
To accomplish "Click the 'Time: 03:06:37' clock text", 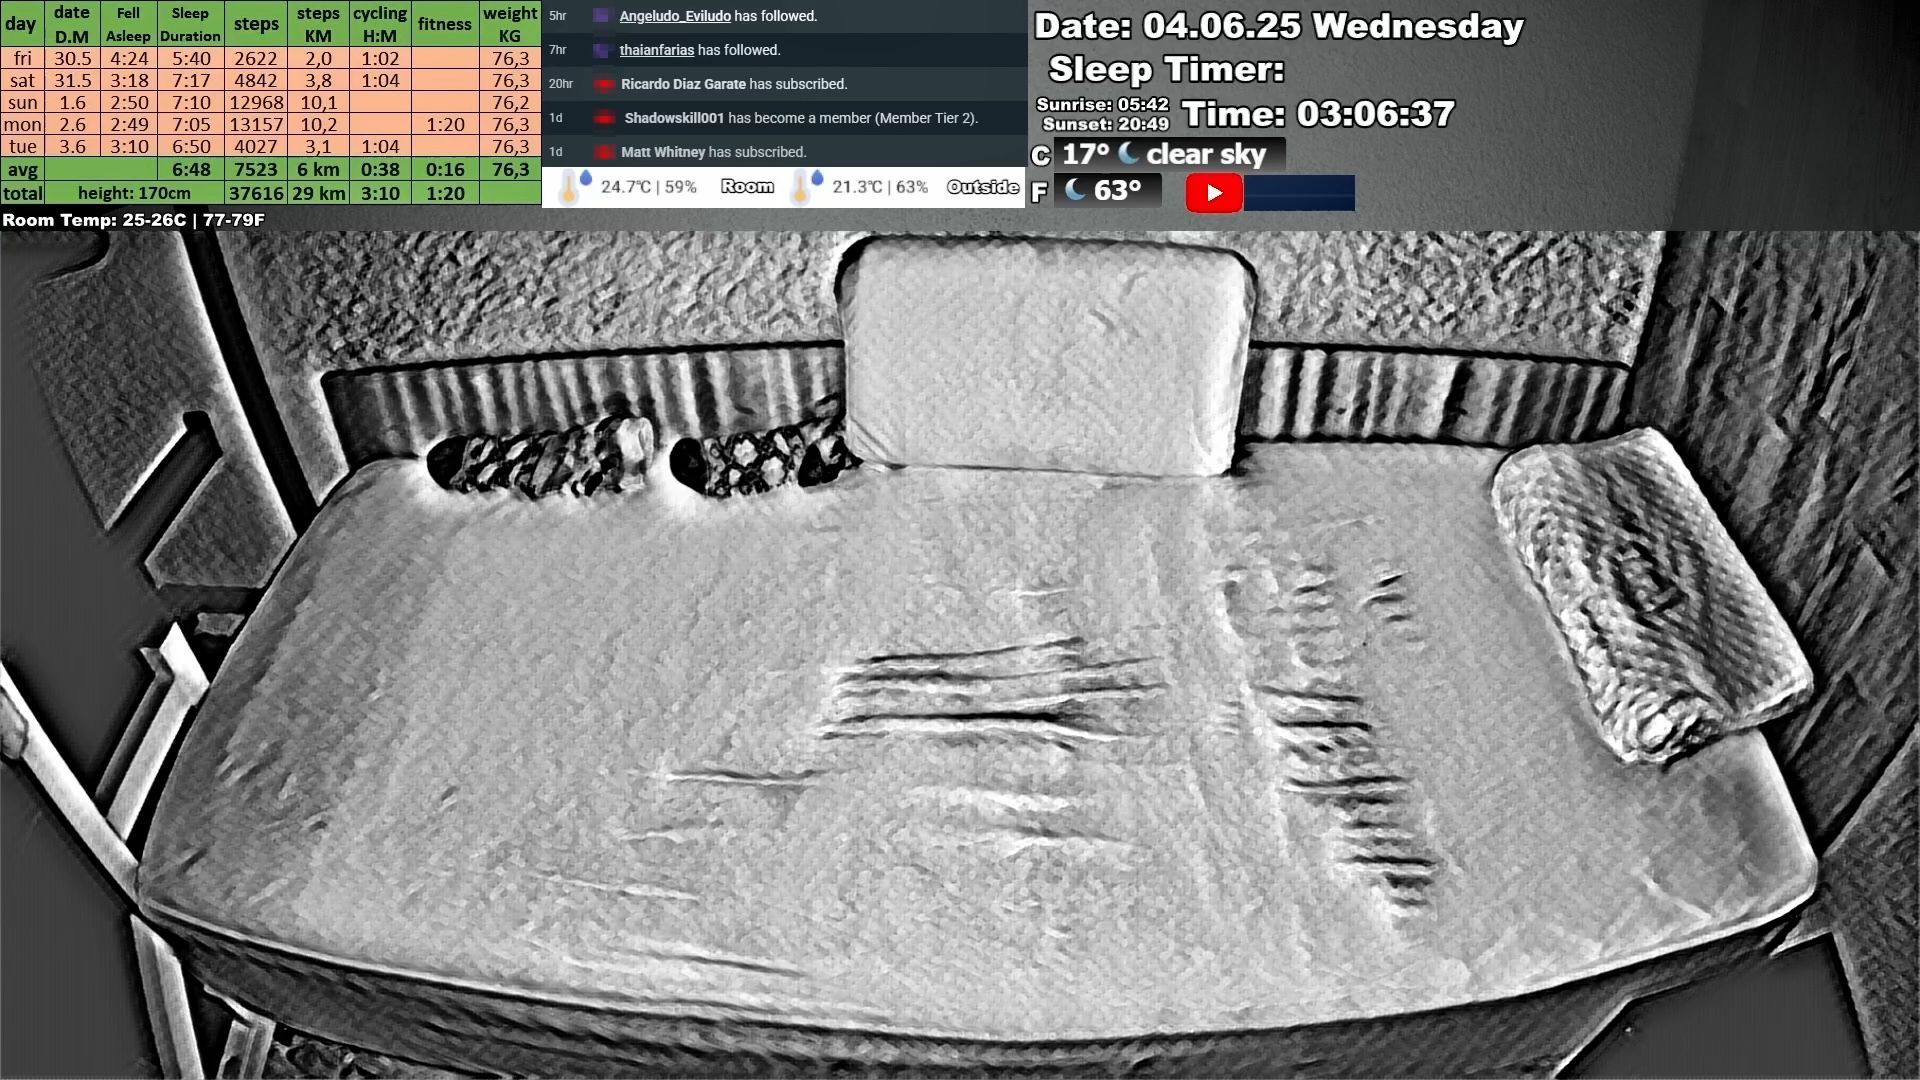I will [1318, 113].
